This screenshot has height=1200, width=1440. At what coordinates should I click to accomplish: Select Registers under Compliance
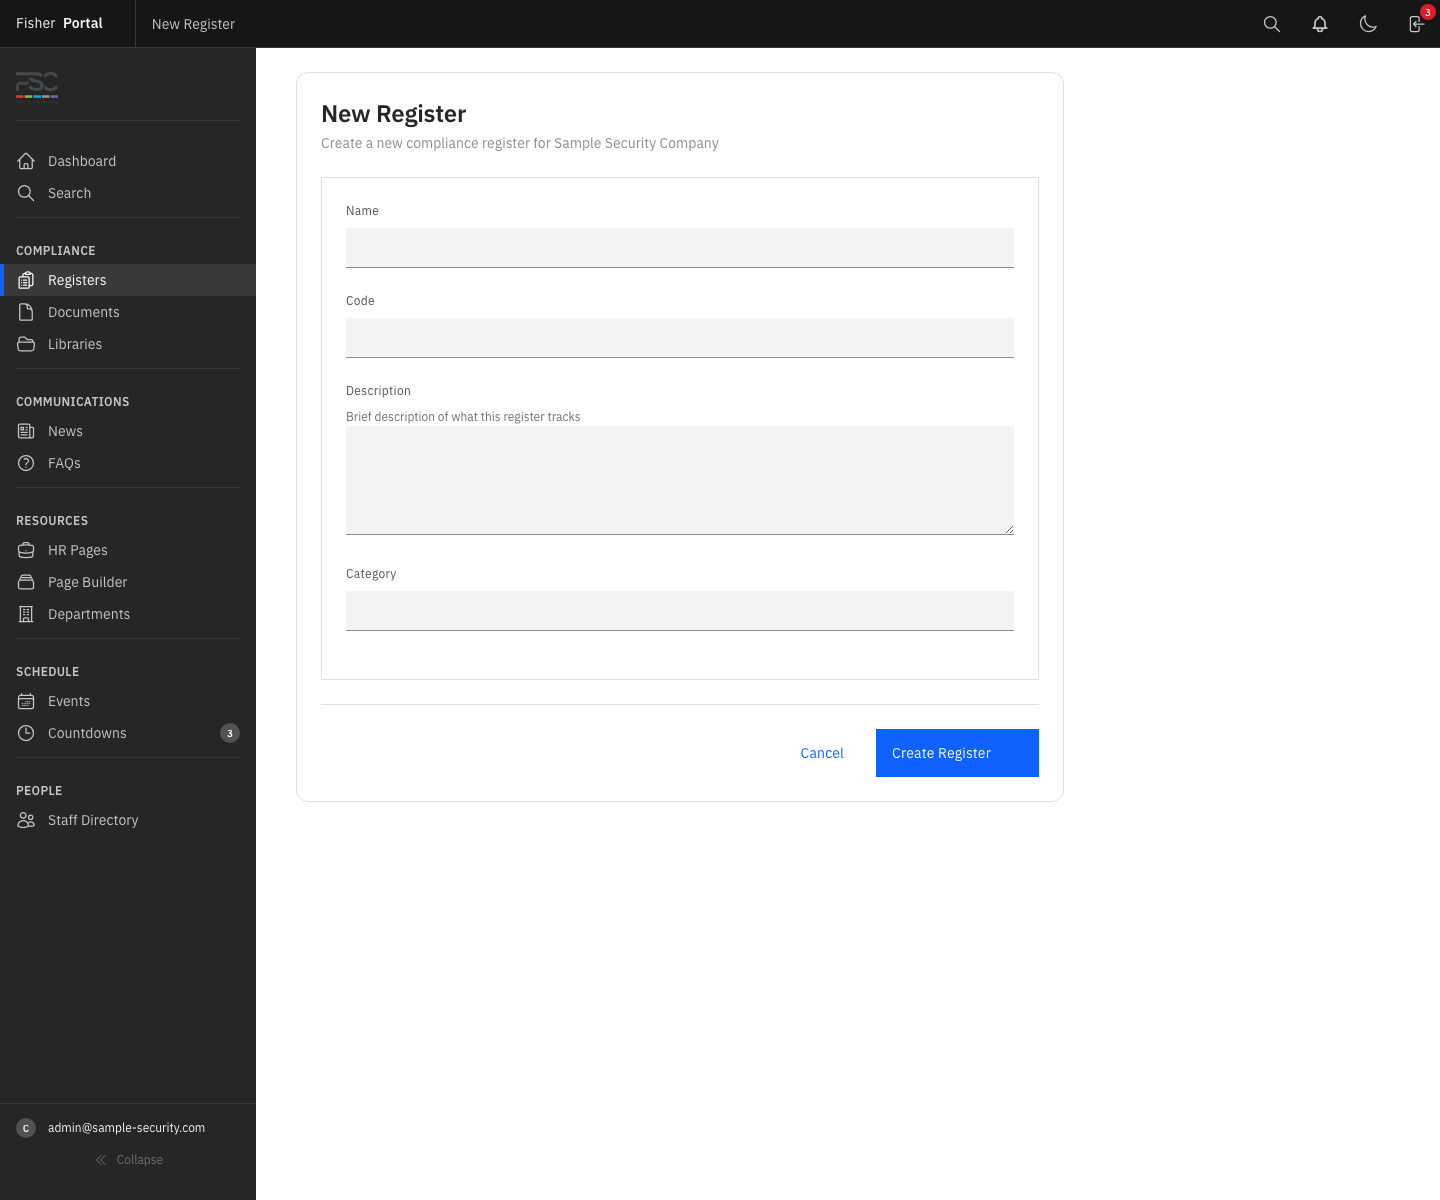(x=77, y=280)
